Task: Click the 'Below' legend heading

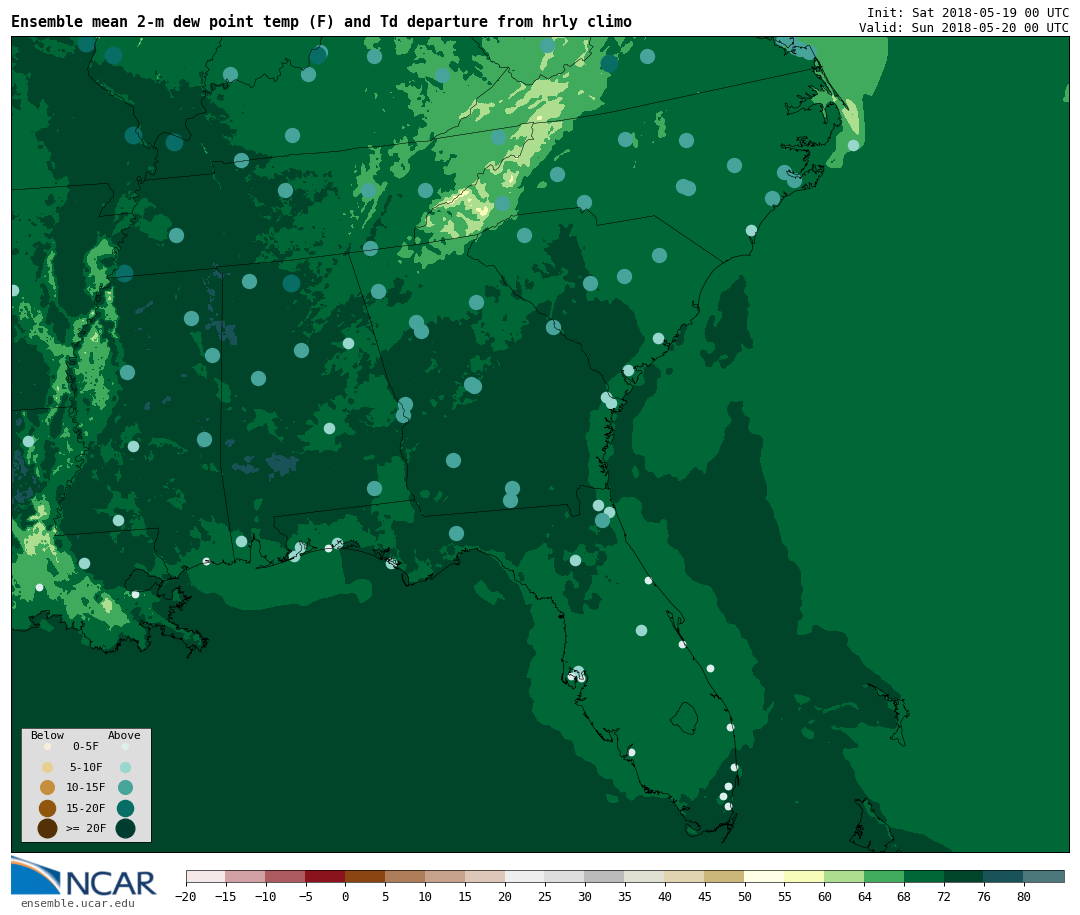Action: (x=48, y=735)
